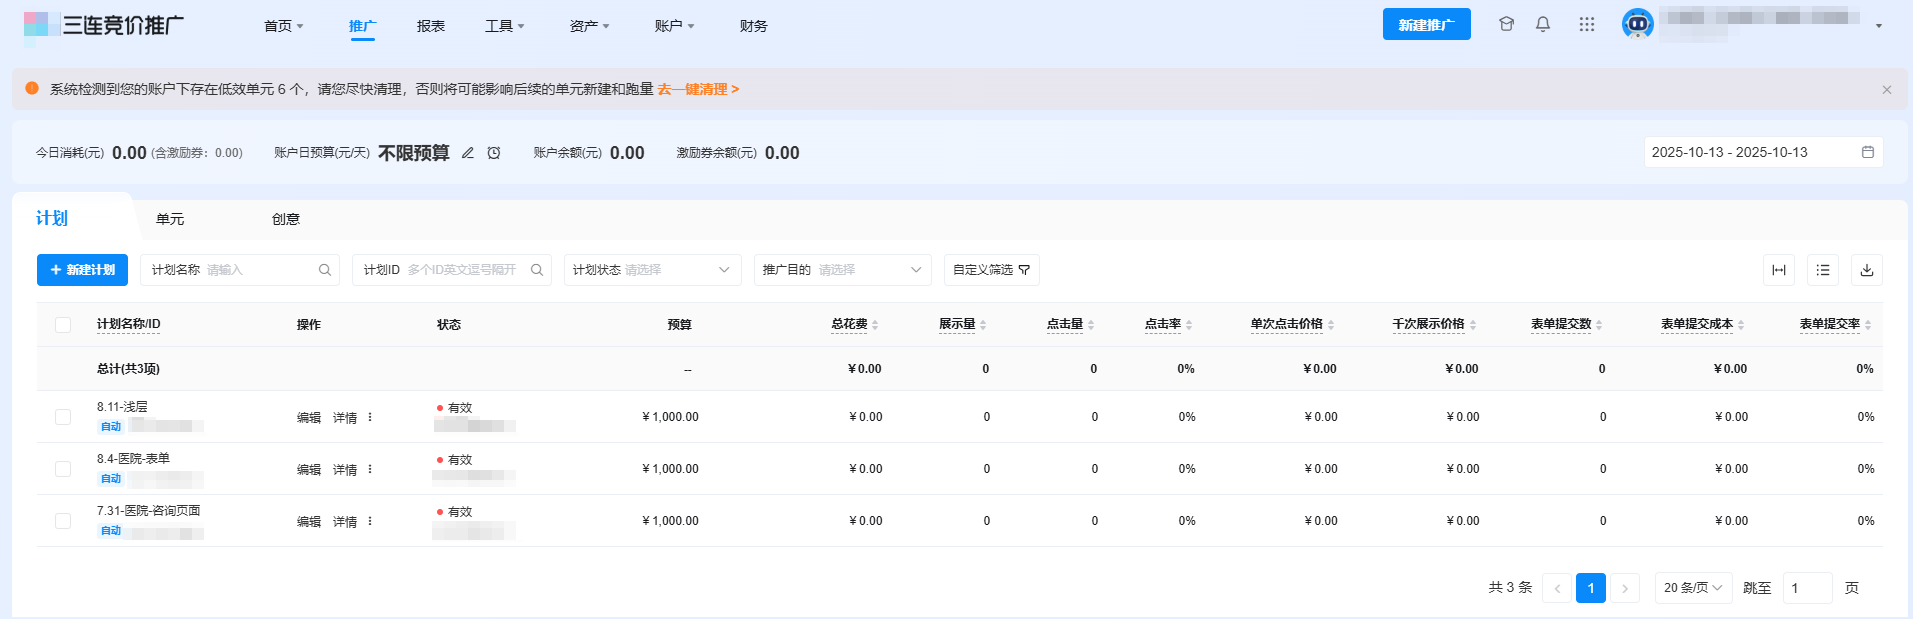Image resolution: width=1913 pixels, height=619 pixels.
Task: Open more options for plan 8.11-浅层
Action: click(x=370, y=417)
